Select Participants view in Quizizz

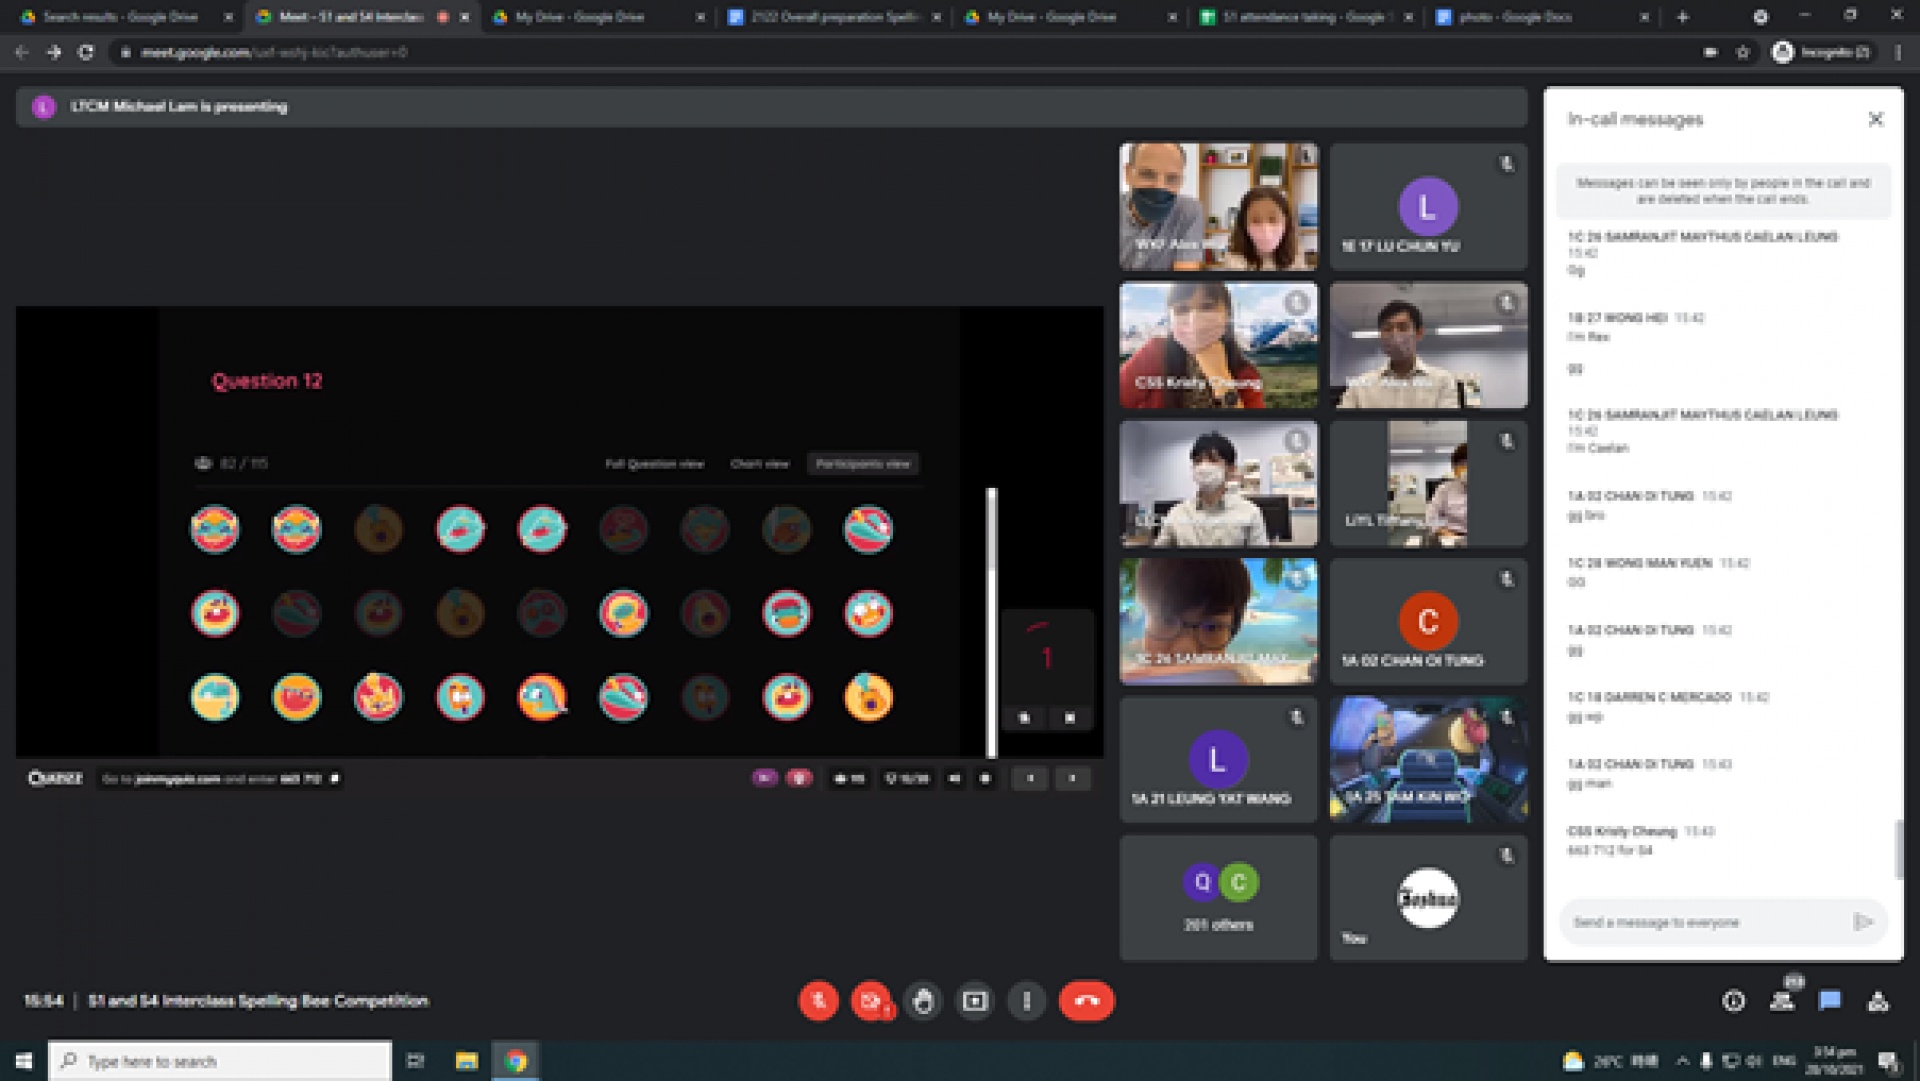click(x=862, y=464)
